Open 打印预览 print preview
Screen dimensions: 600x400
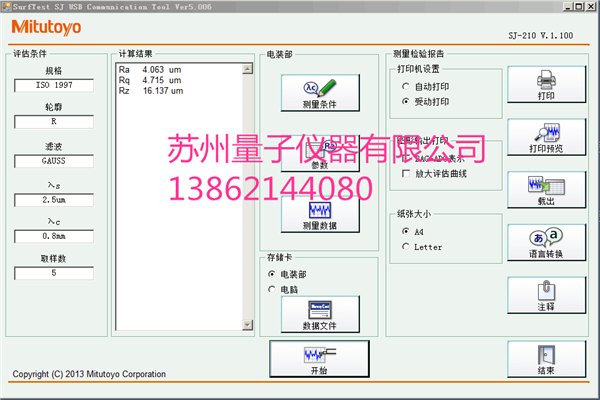546,137
